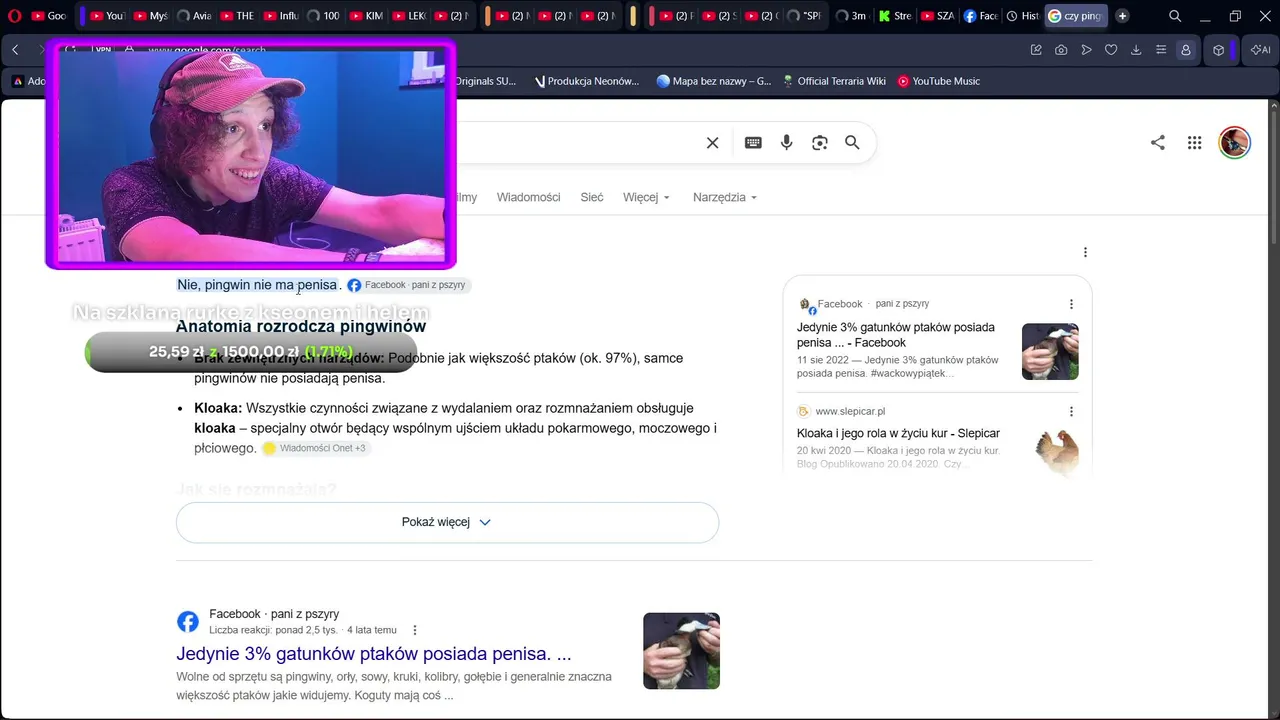1280x720 pixels.
Task: Open the extensions cube icon
Action: tap(1219, 50)
